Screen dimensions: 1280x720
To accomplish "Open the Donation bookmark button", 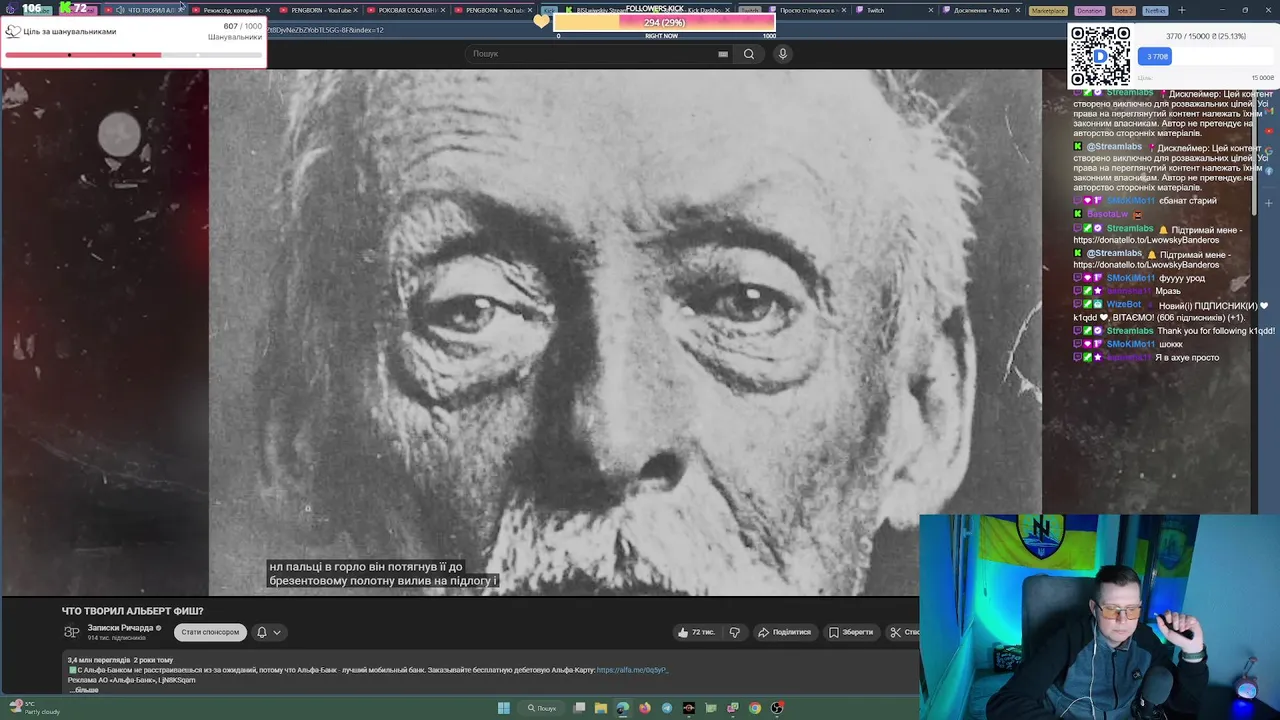I will pyautogui.click(x=1090, y=10).
